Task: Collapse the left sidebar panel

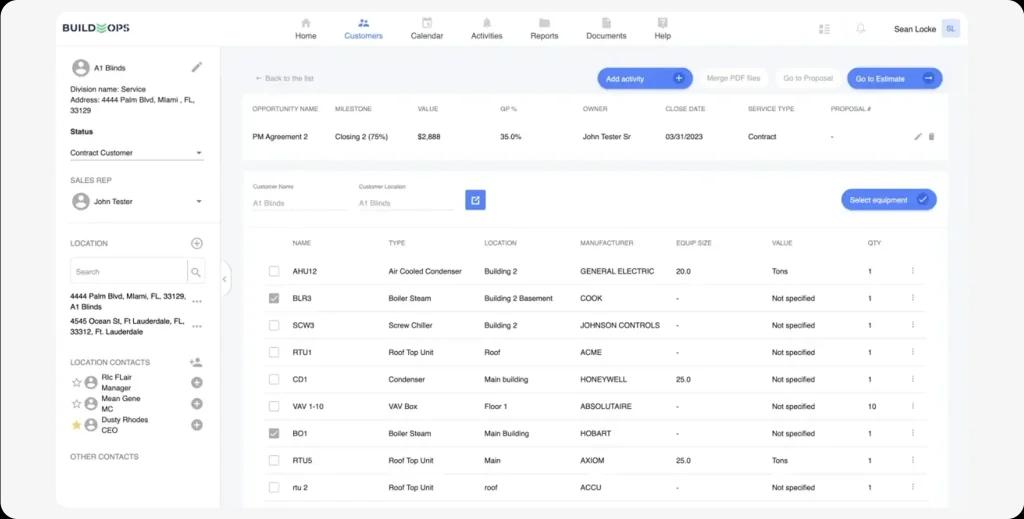Action: pyautogui.click(x=224, y=279)
